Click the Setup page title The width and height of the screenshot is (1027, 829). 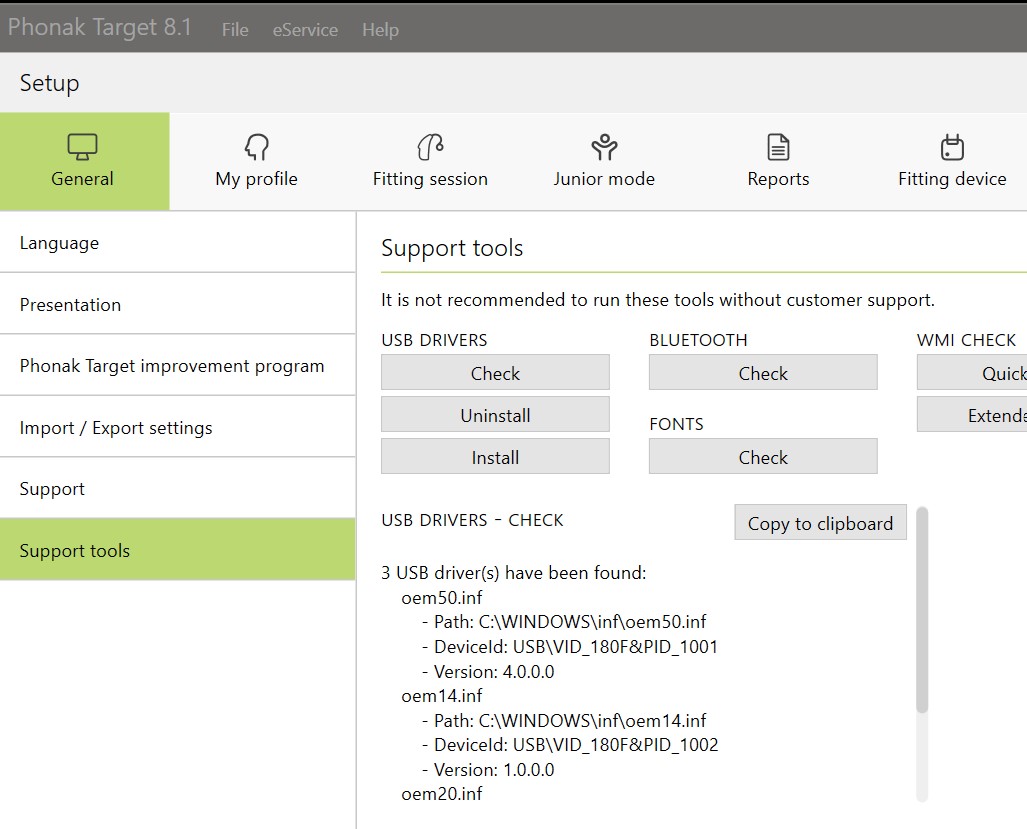click(x=50, y=83)
